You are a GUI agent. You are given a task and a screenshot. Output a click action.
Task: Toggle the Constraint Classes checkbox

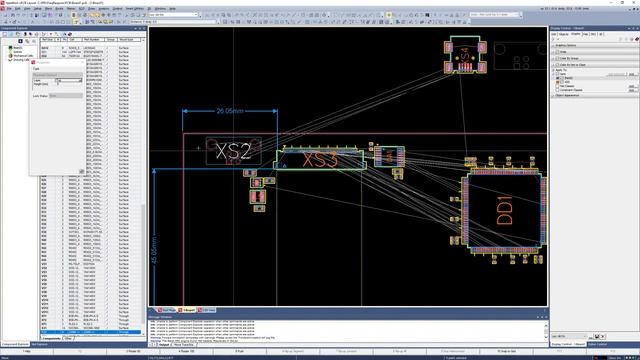(558, 90)
